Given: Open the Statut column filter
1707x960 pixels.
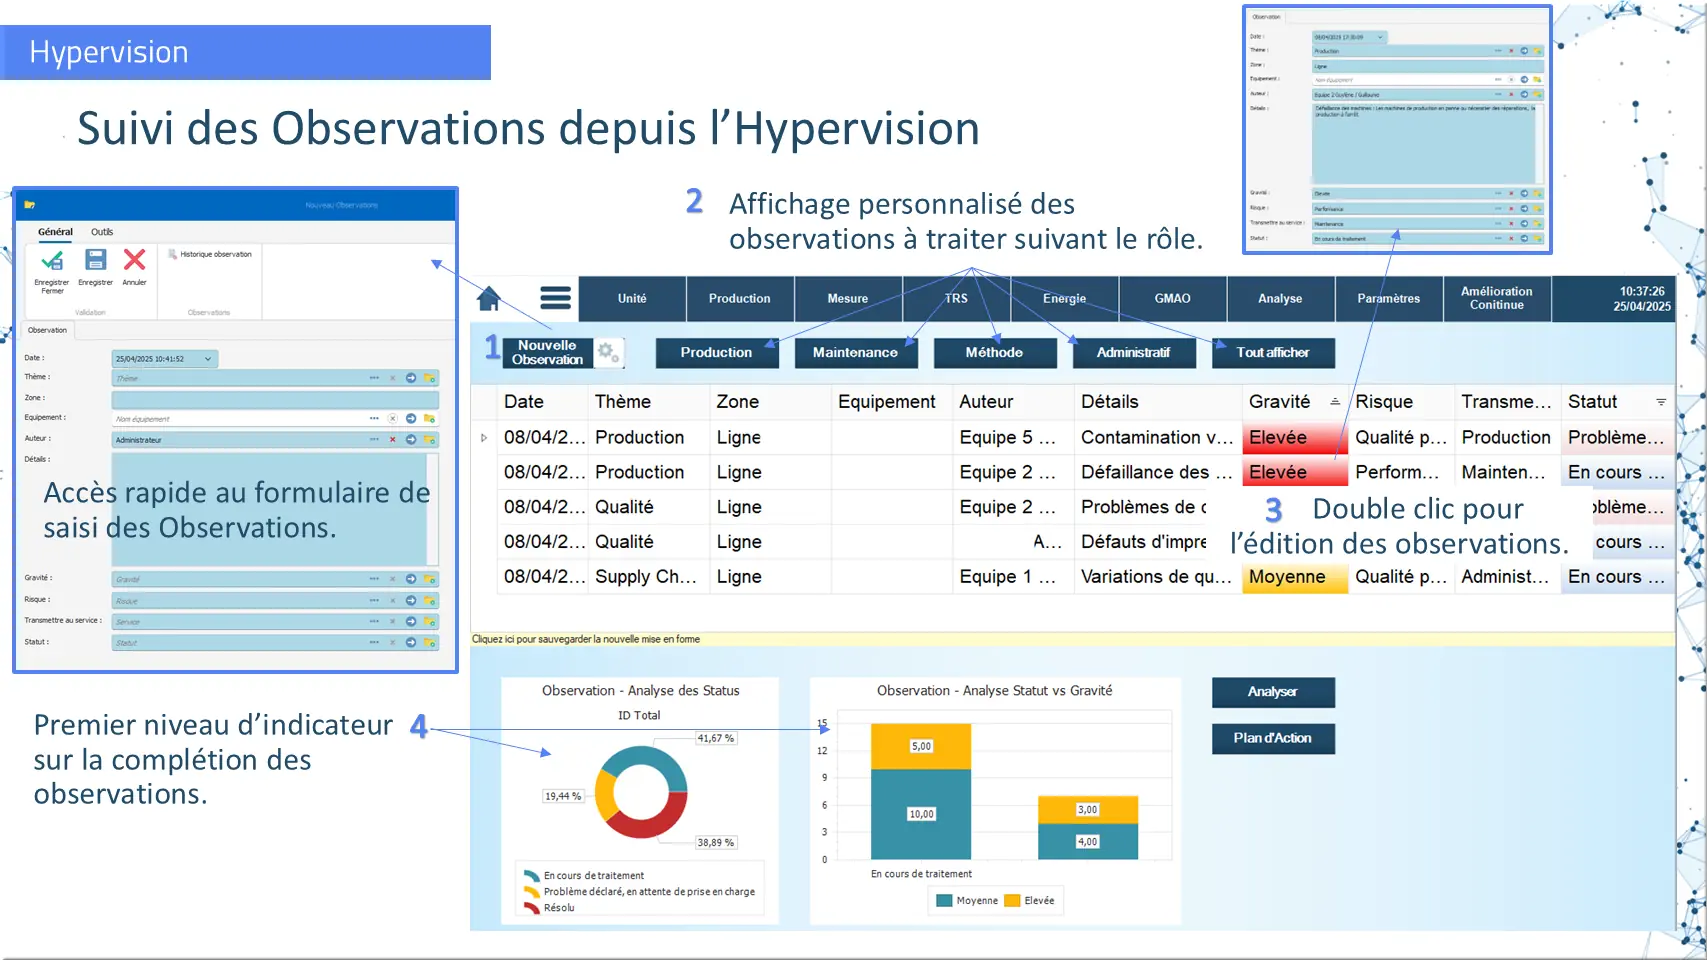Looking at the screenshot, I should point(1660,402).
